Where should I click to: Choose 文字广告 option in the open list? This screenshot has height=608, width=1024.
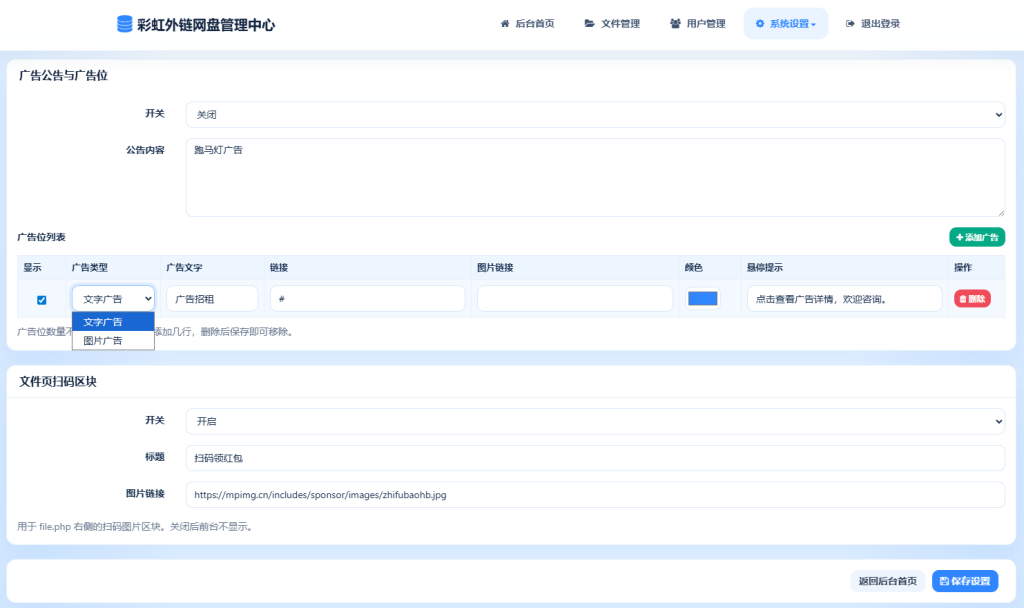114,322
